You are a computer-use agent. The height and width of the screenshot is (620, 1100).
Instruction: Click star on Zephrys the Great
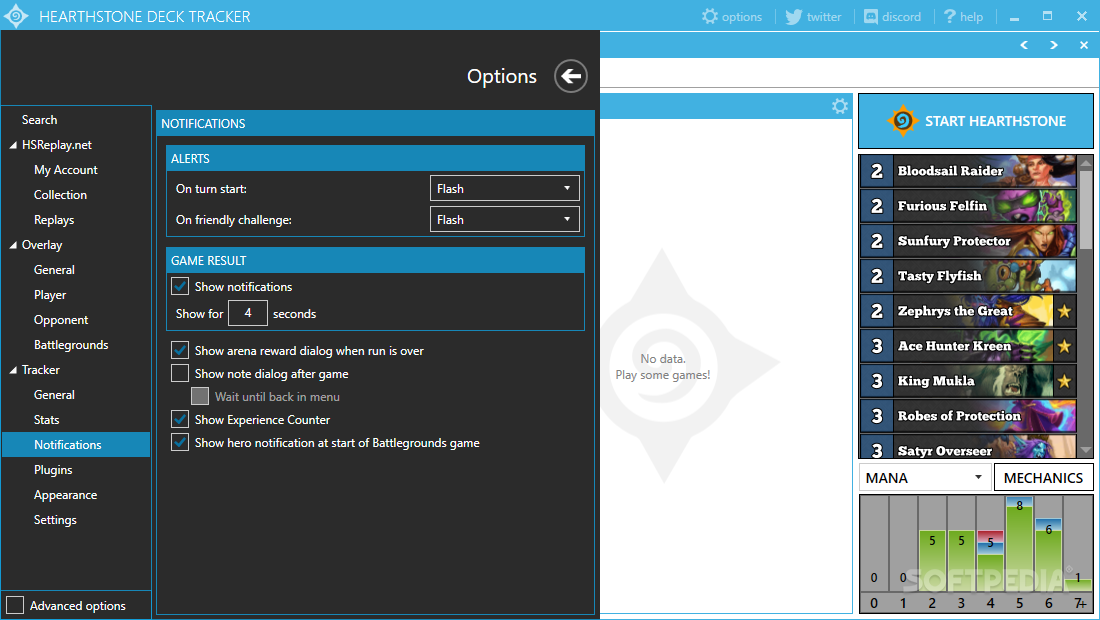[1064, 311]
